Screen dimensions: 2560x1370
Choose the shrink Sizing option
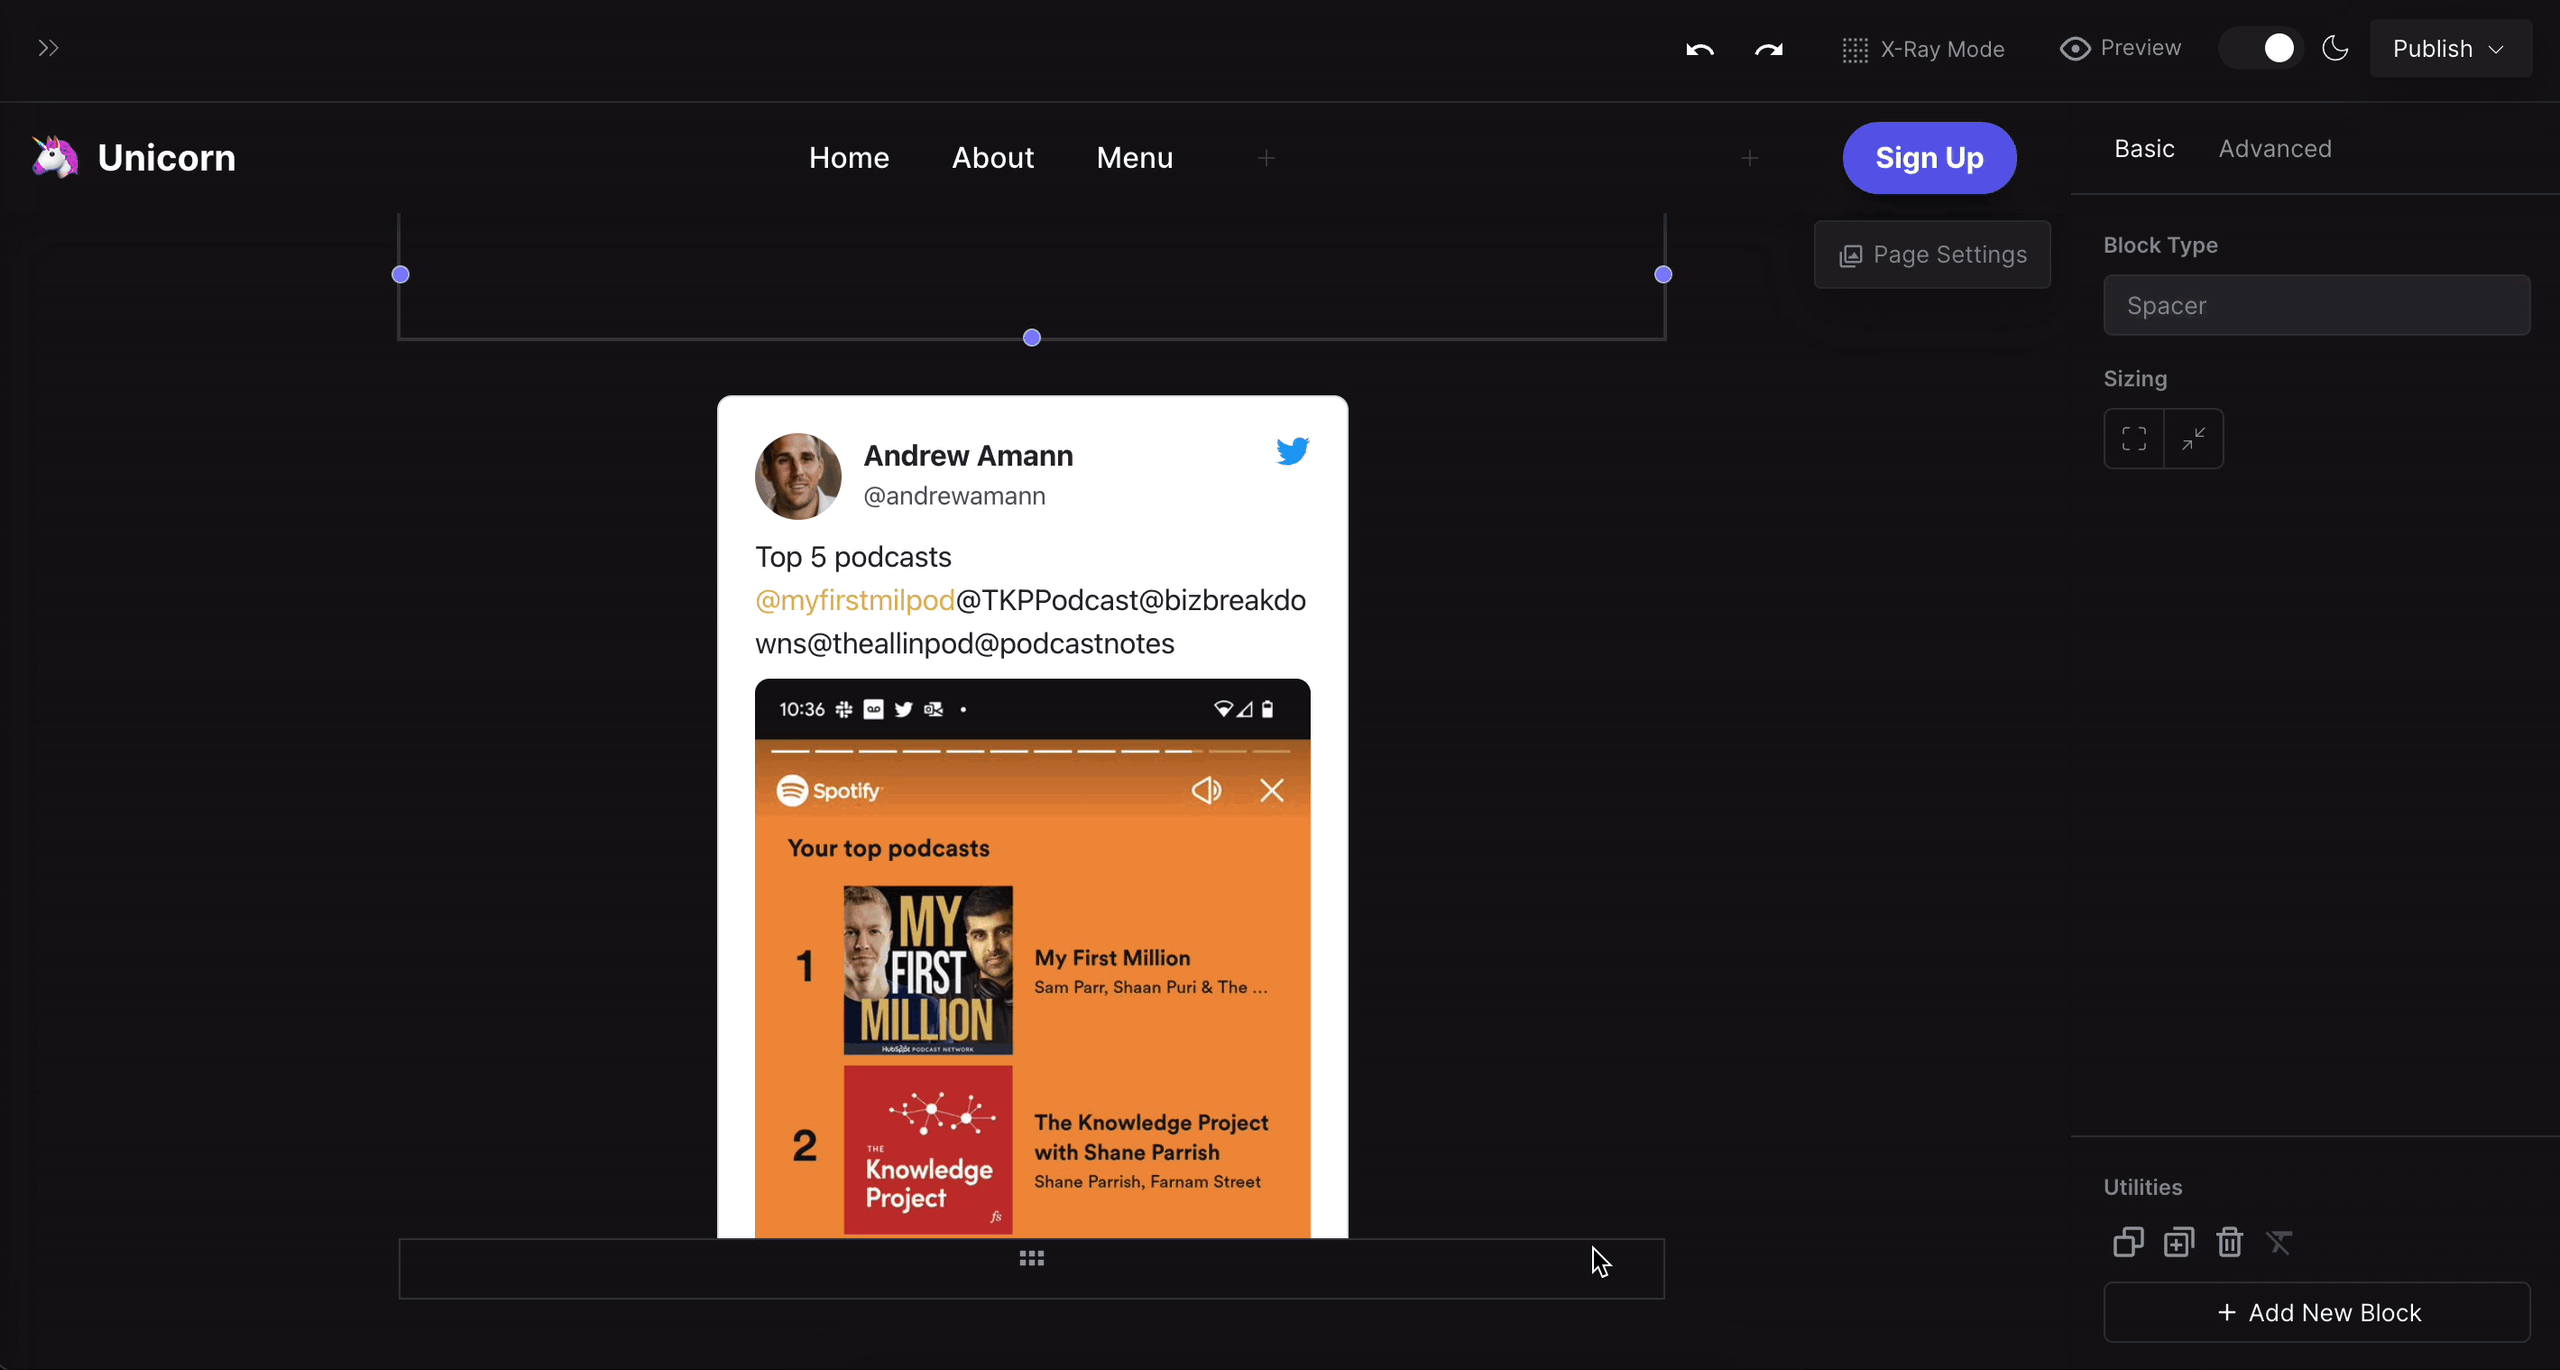[2194, 438]
